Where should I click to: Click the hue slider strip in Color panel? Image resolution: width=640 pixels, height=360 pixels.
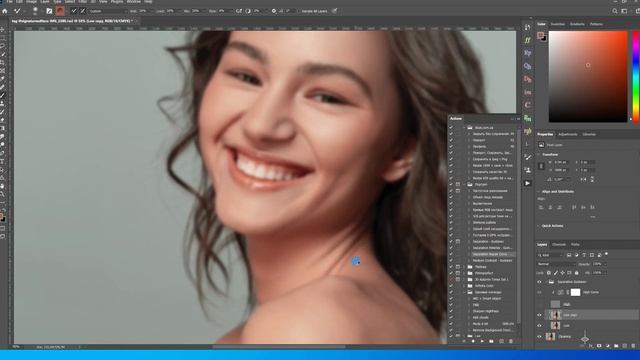pyautogui.click(x=636, y=76)
